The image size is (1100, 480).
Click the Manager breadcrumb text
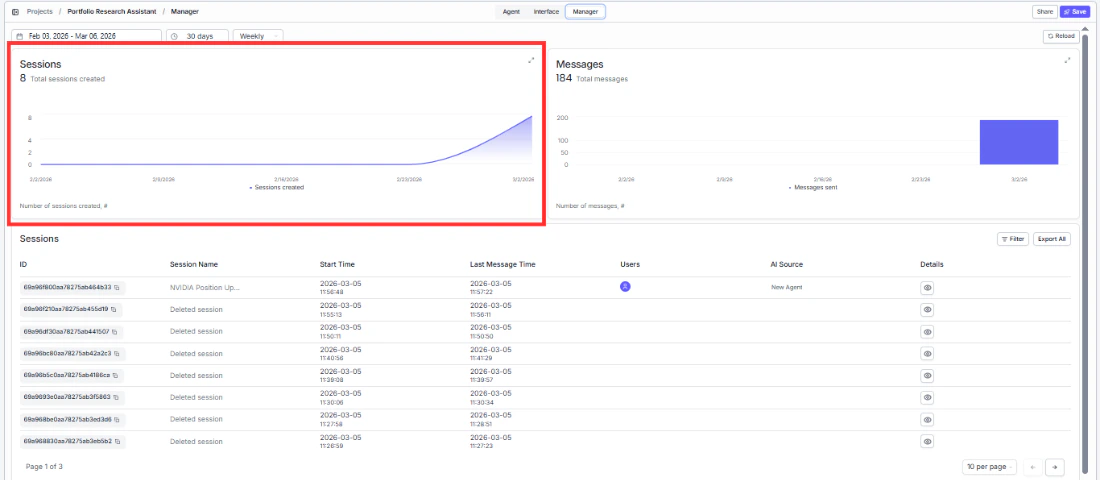[185, 12]
